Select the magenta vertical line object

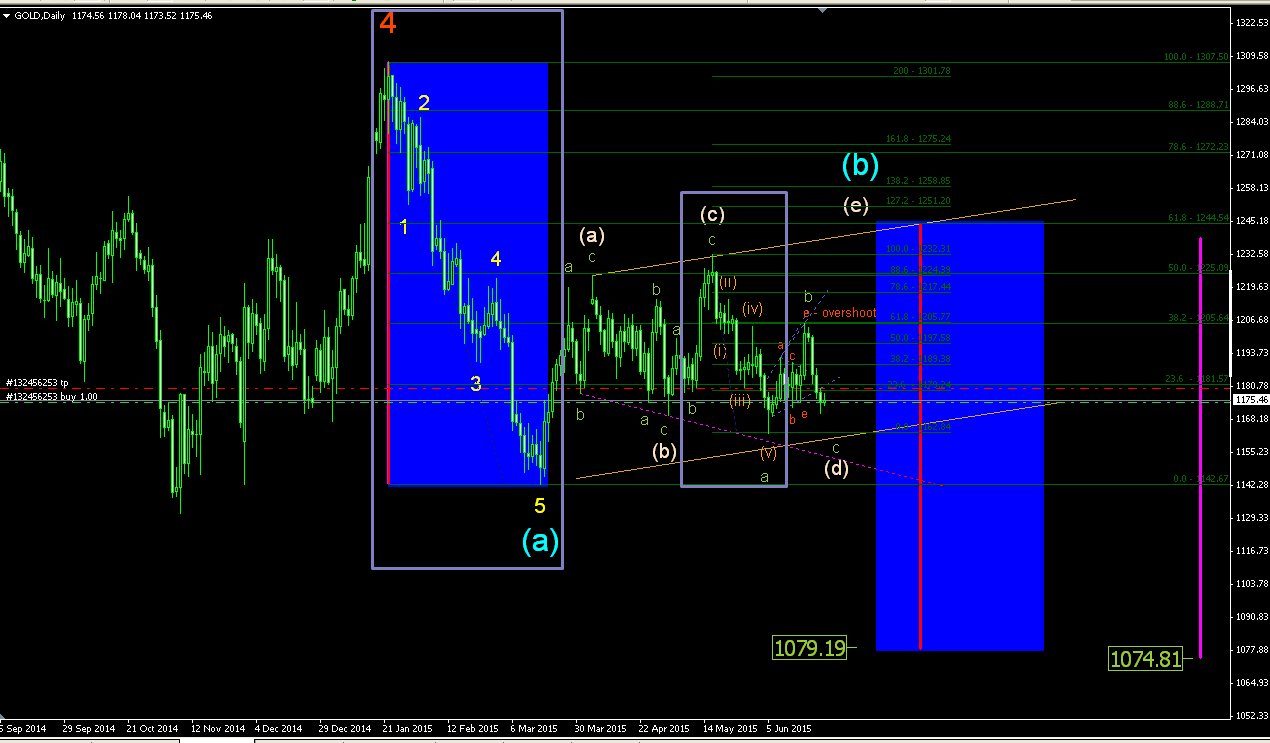1200,448
